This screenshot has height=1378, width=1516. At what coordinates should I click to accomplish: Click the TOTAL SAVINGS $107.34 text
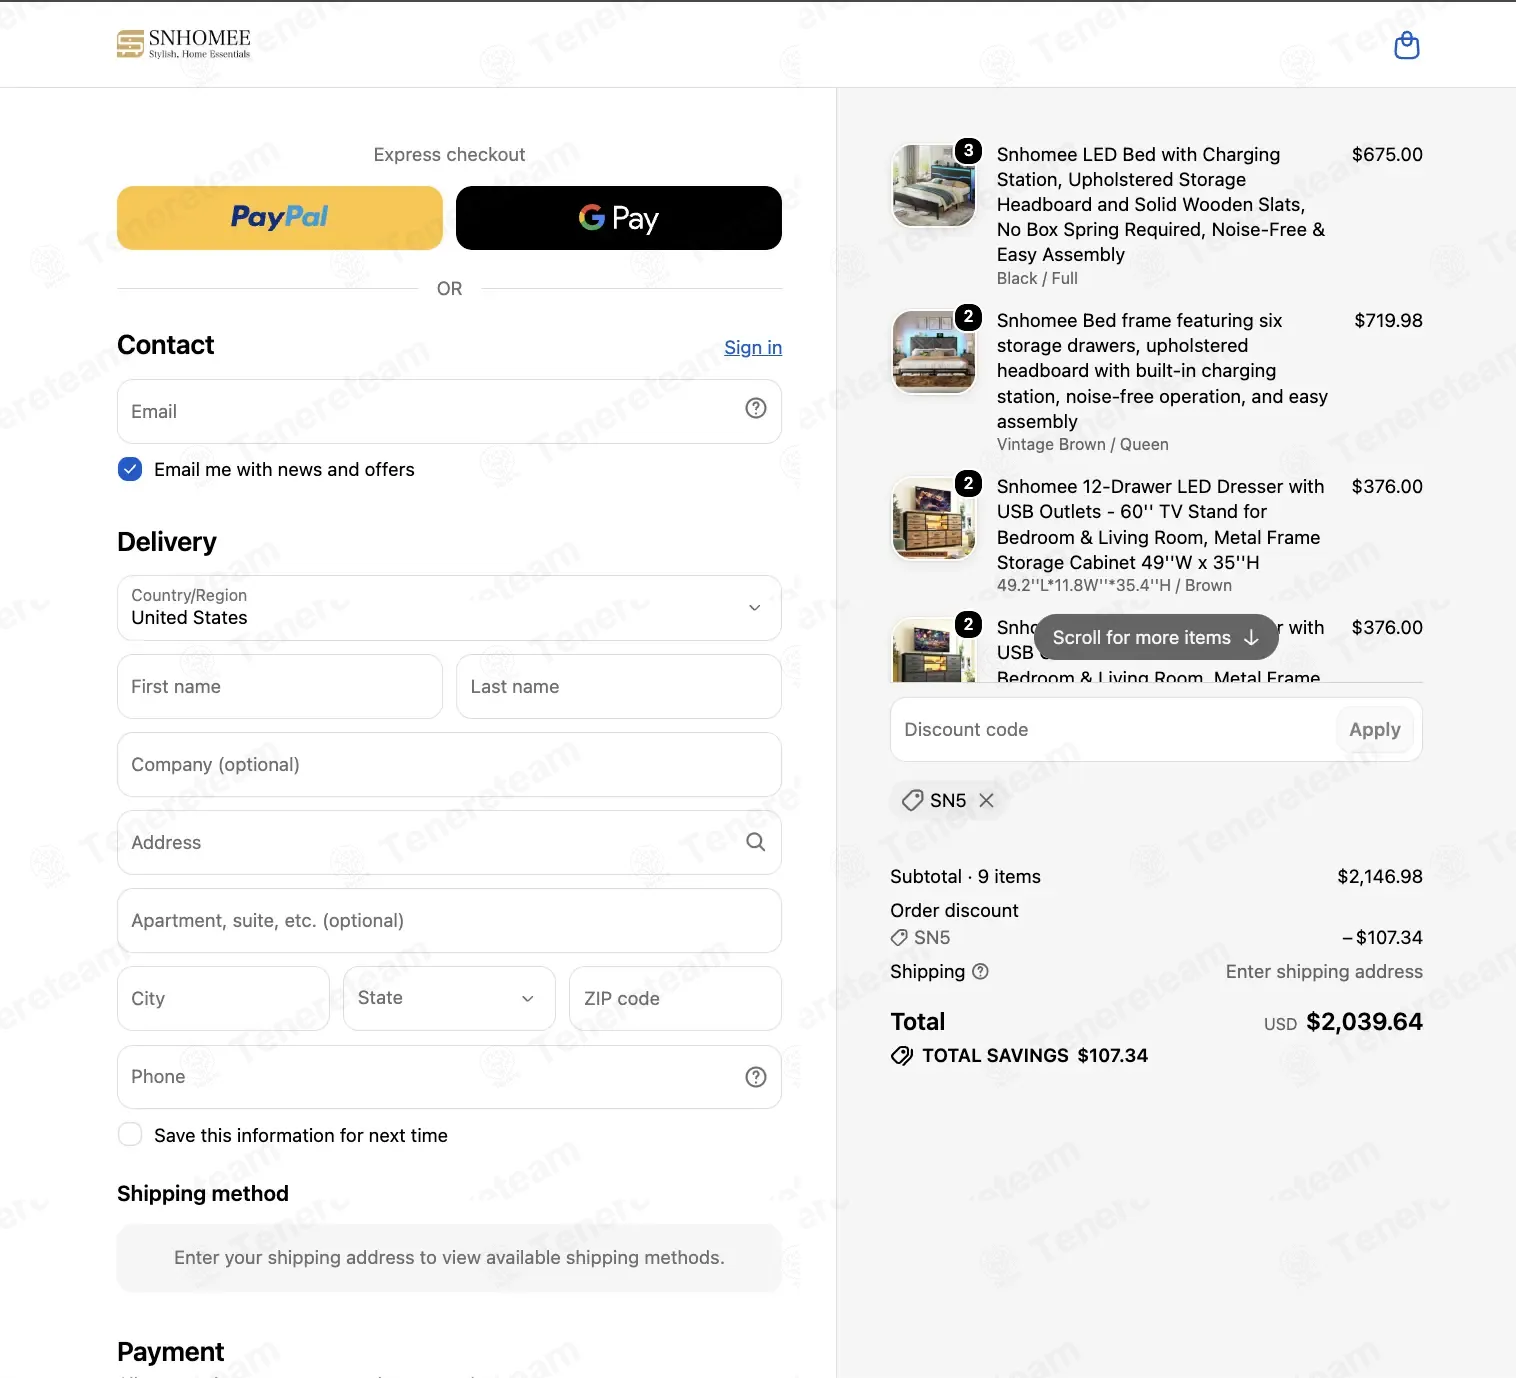click(1035, 1056)
